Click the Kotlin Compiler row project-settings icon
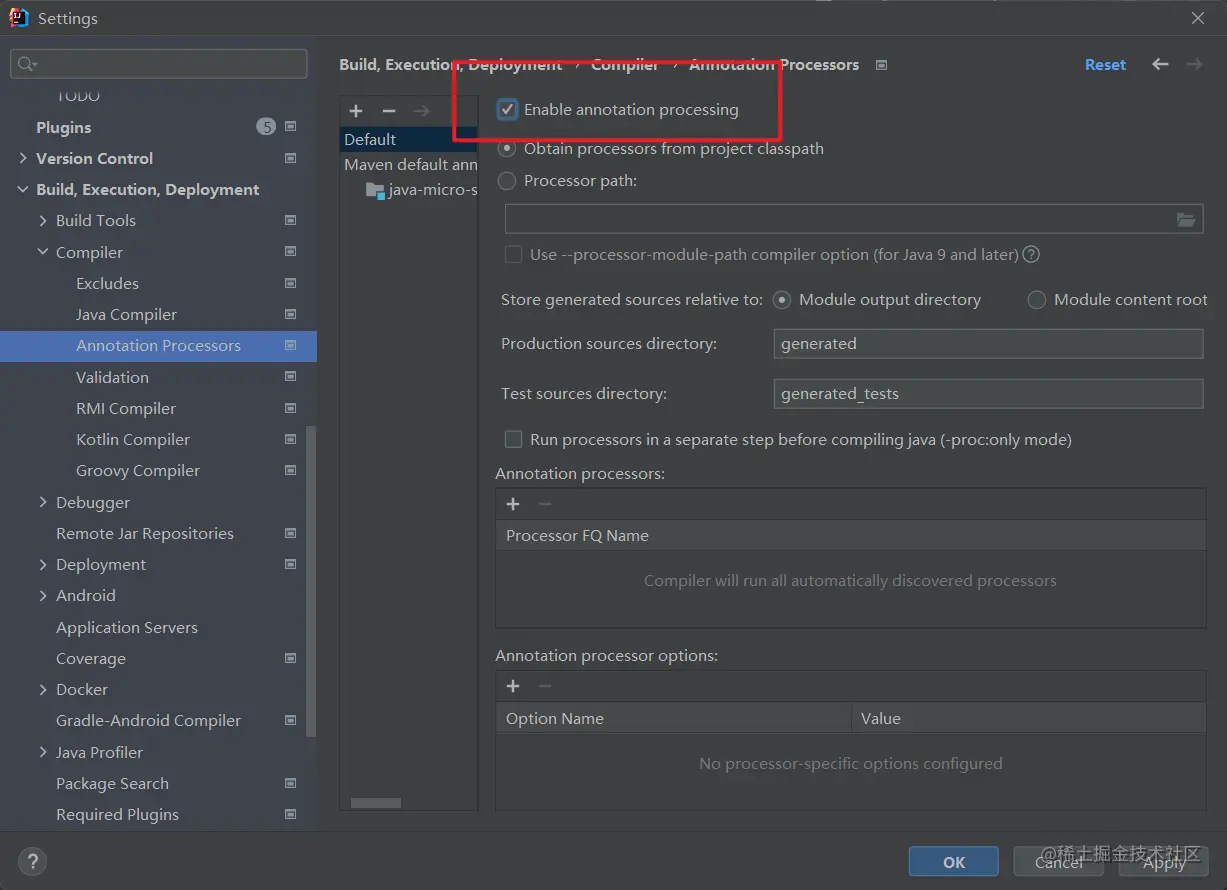This screenshot has width=1227, height=890. tap(290, 439)
